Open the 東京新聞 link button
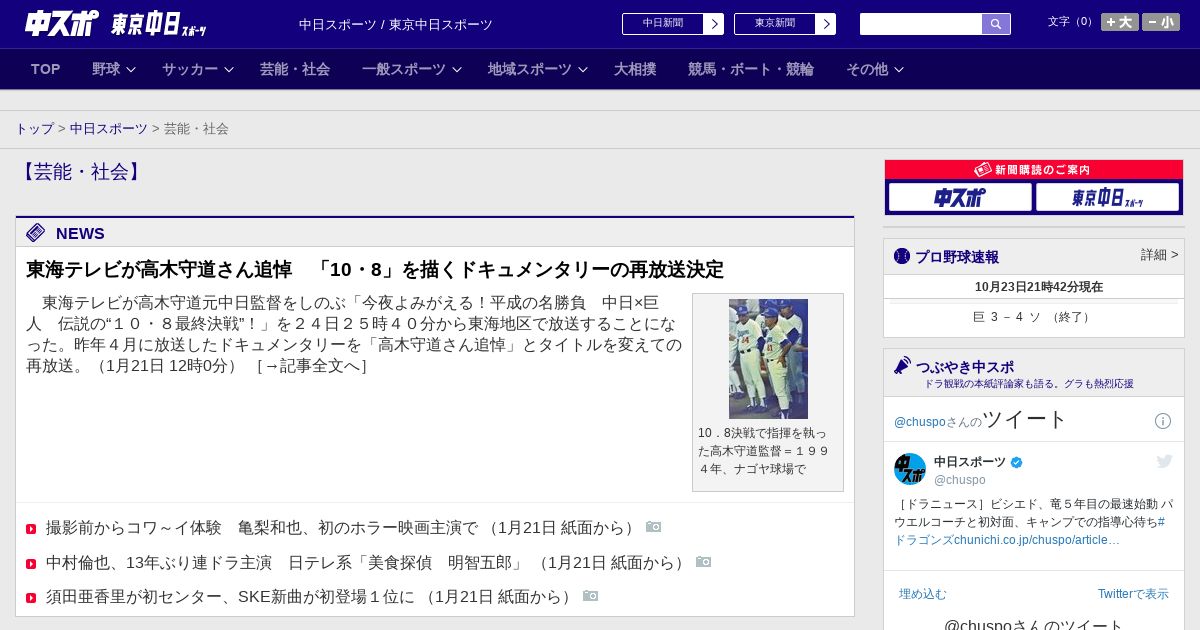The height and width of the screenshot is (630, 1200). 775,24
